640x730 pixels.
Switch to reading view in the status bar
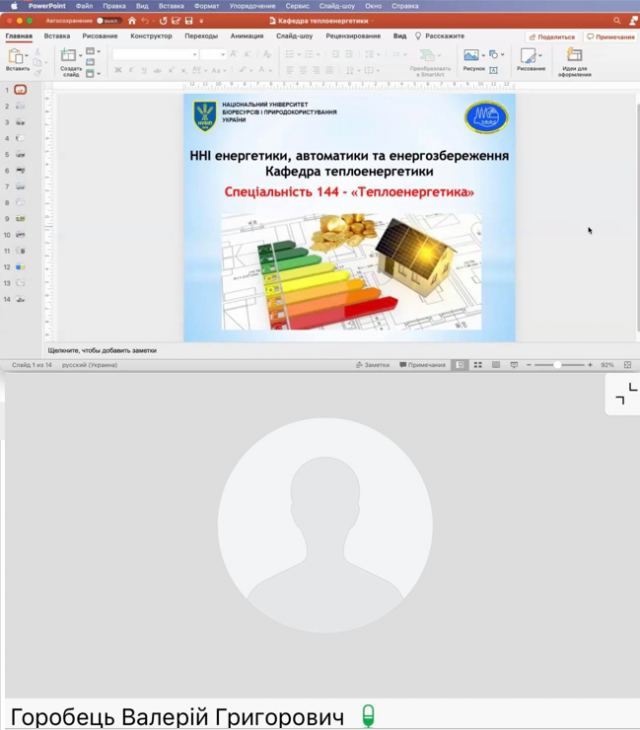coord(496,365)
